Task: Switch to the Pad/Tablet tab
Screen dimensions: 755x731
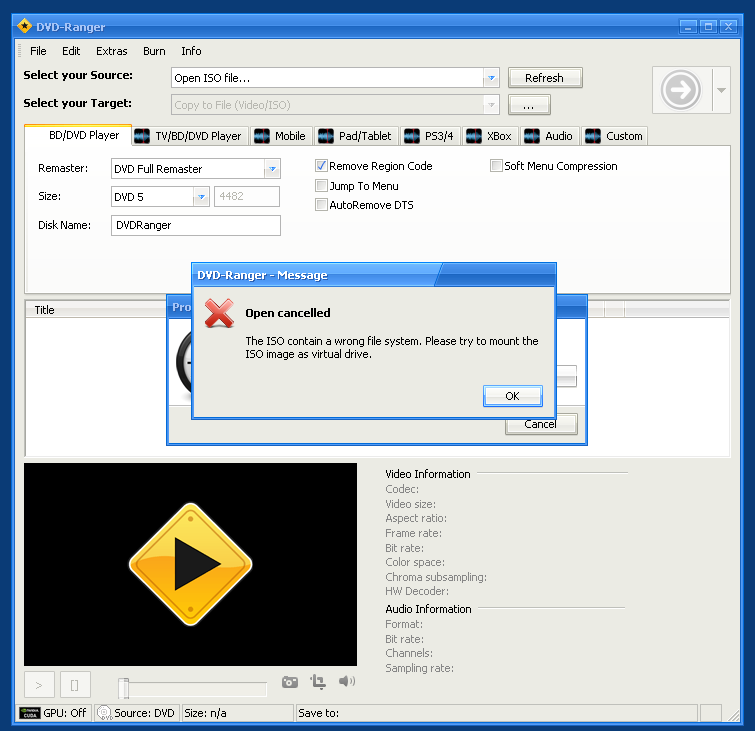Action: tap(356, 136)
